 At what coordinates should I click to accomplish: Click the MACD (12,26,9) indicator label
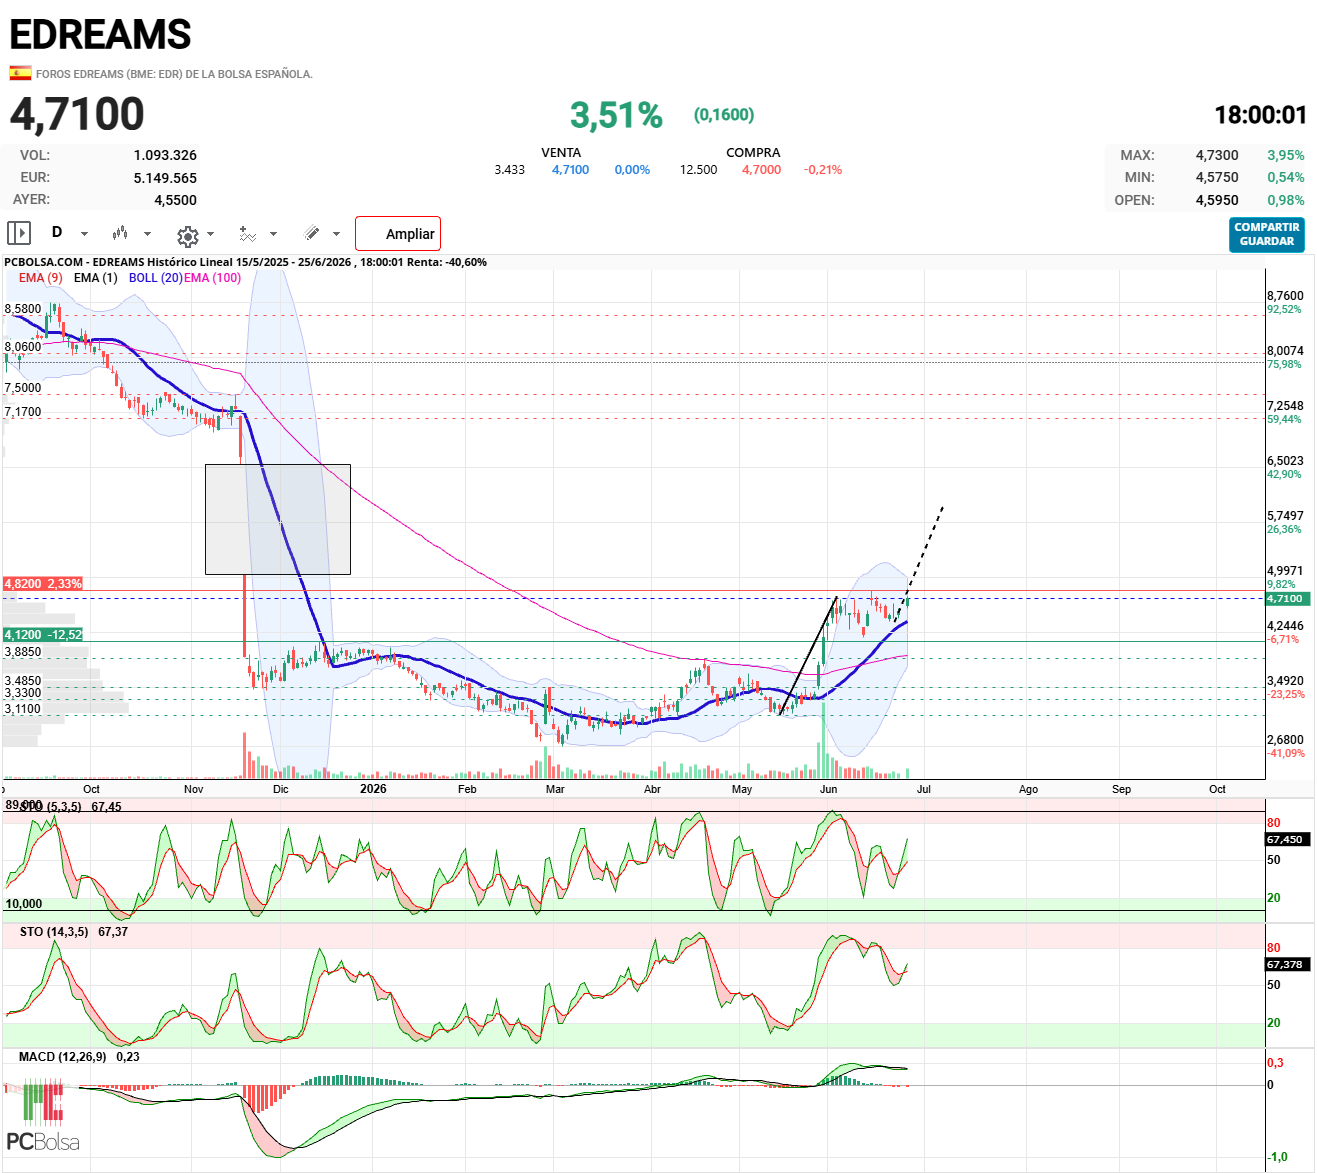tap(62, 1057)
